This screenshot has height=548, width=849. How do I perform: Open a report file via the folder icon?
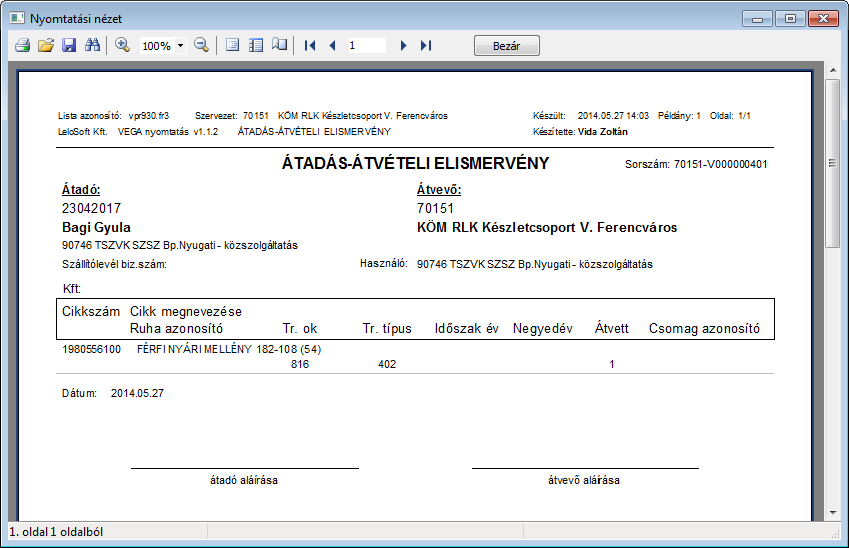(46, 45)
